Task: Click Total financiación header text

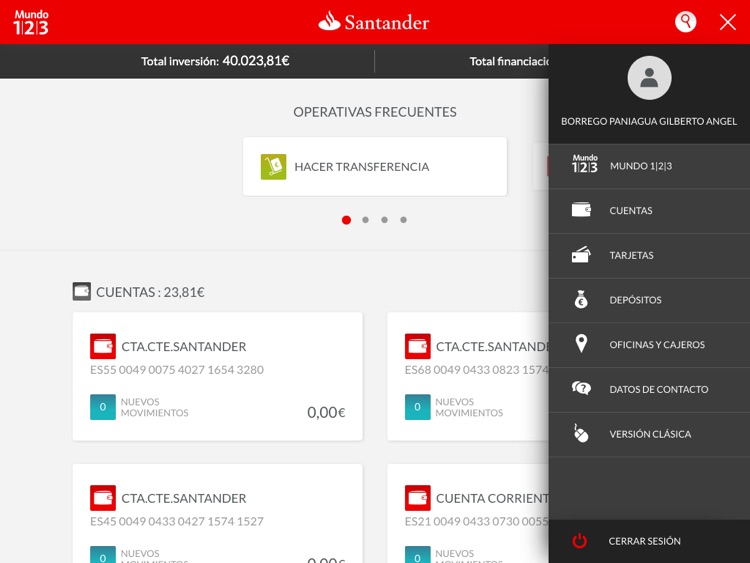Action: [x=509, y=61]
